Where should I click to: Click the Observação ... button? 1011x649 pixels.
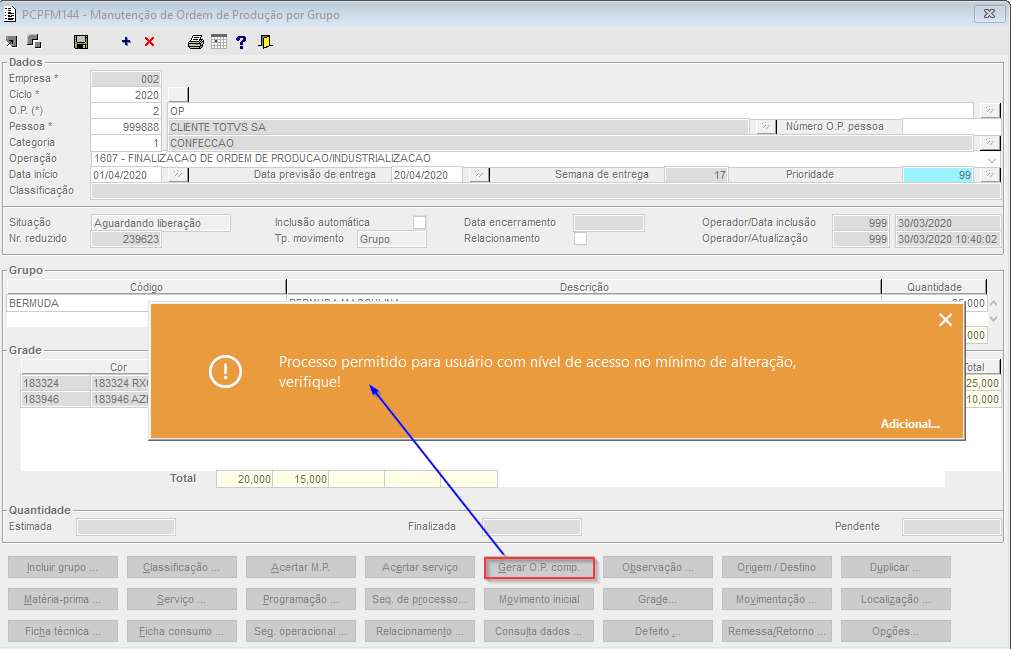[658, 567]
